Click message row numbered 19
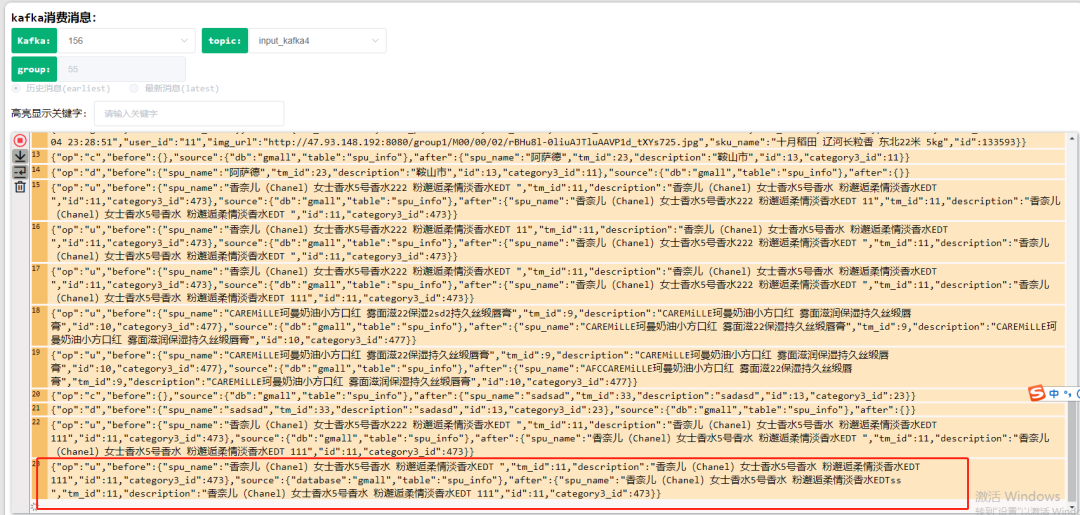 pyautogui.click(x=548, y=367)
